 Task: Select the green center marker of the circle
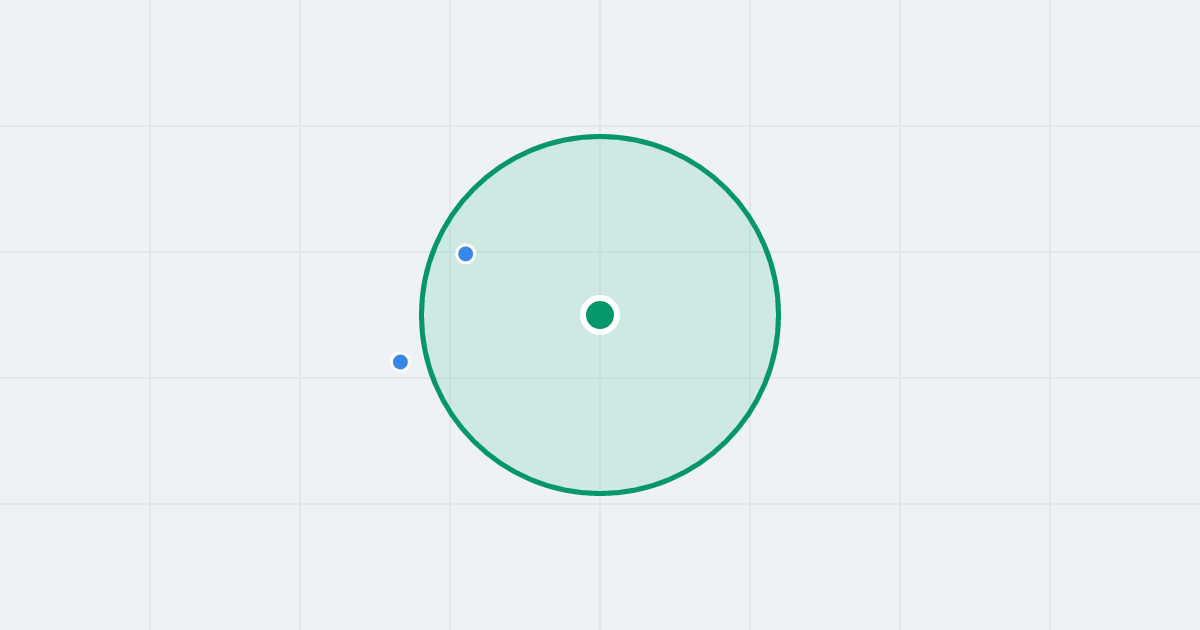(x=600, y=315)
